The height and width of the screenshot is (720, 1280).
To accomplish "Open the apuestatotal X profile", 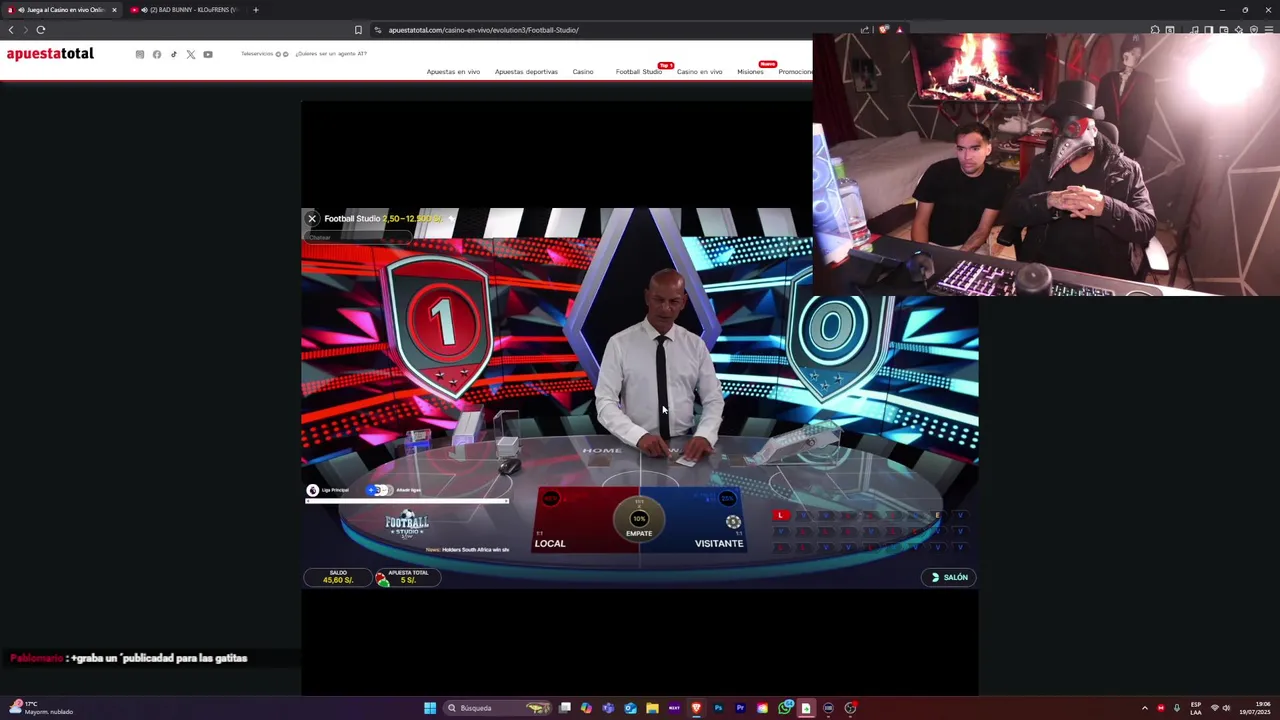I will pyautogui.click(x=191, y=54).
